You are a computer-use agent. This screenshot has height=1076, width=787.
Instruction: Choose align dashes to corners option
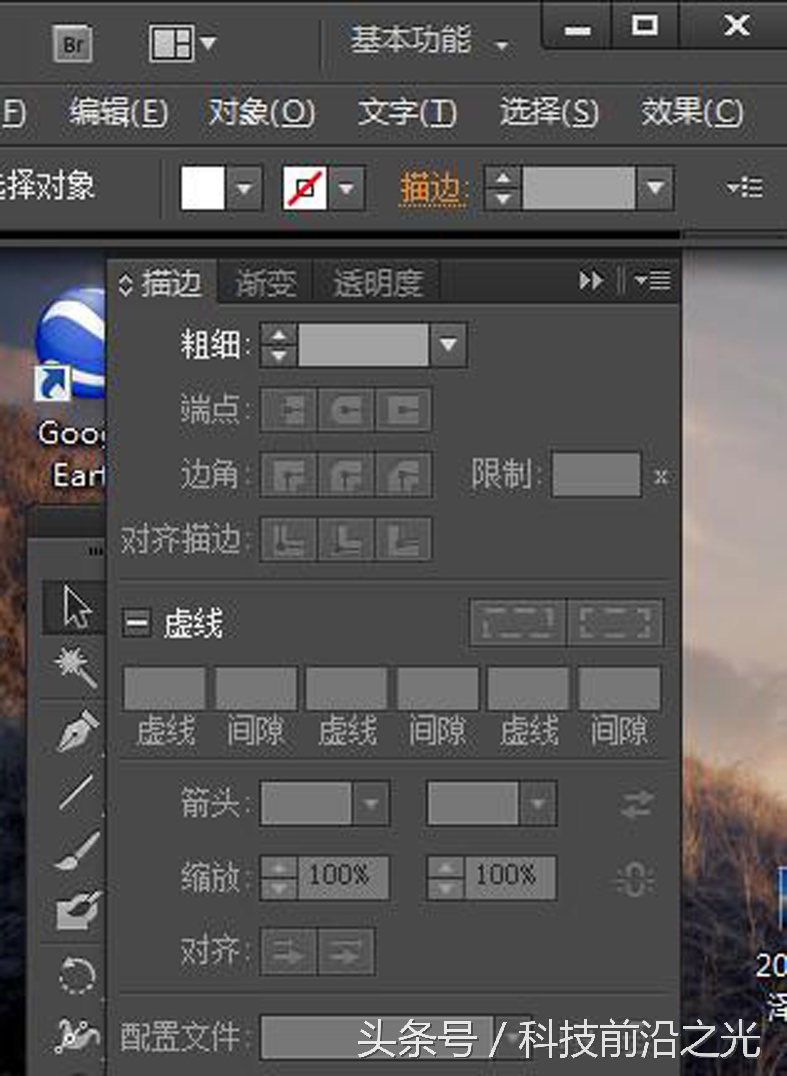click(x=615, y=622)
